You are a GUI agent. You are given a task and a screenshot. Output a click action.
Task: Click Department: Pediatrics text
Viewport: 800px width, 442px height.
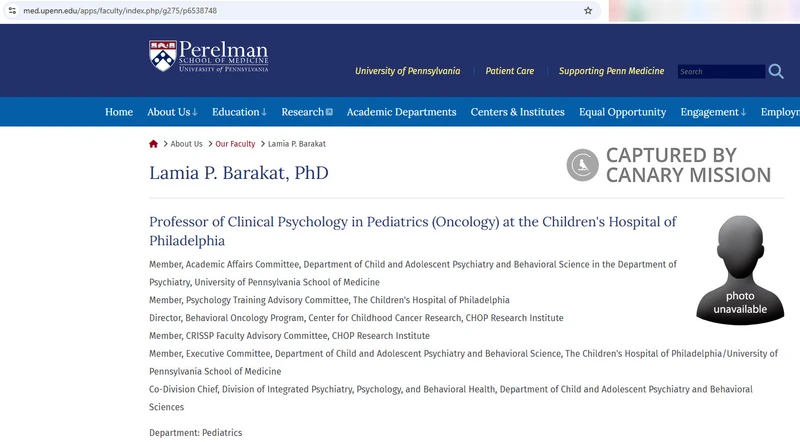click(x=195, y=433)
